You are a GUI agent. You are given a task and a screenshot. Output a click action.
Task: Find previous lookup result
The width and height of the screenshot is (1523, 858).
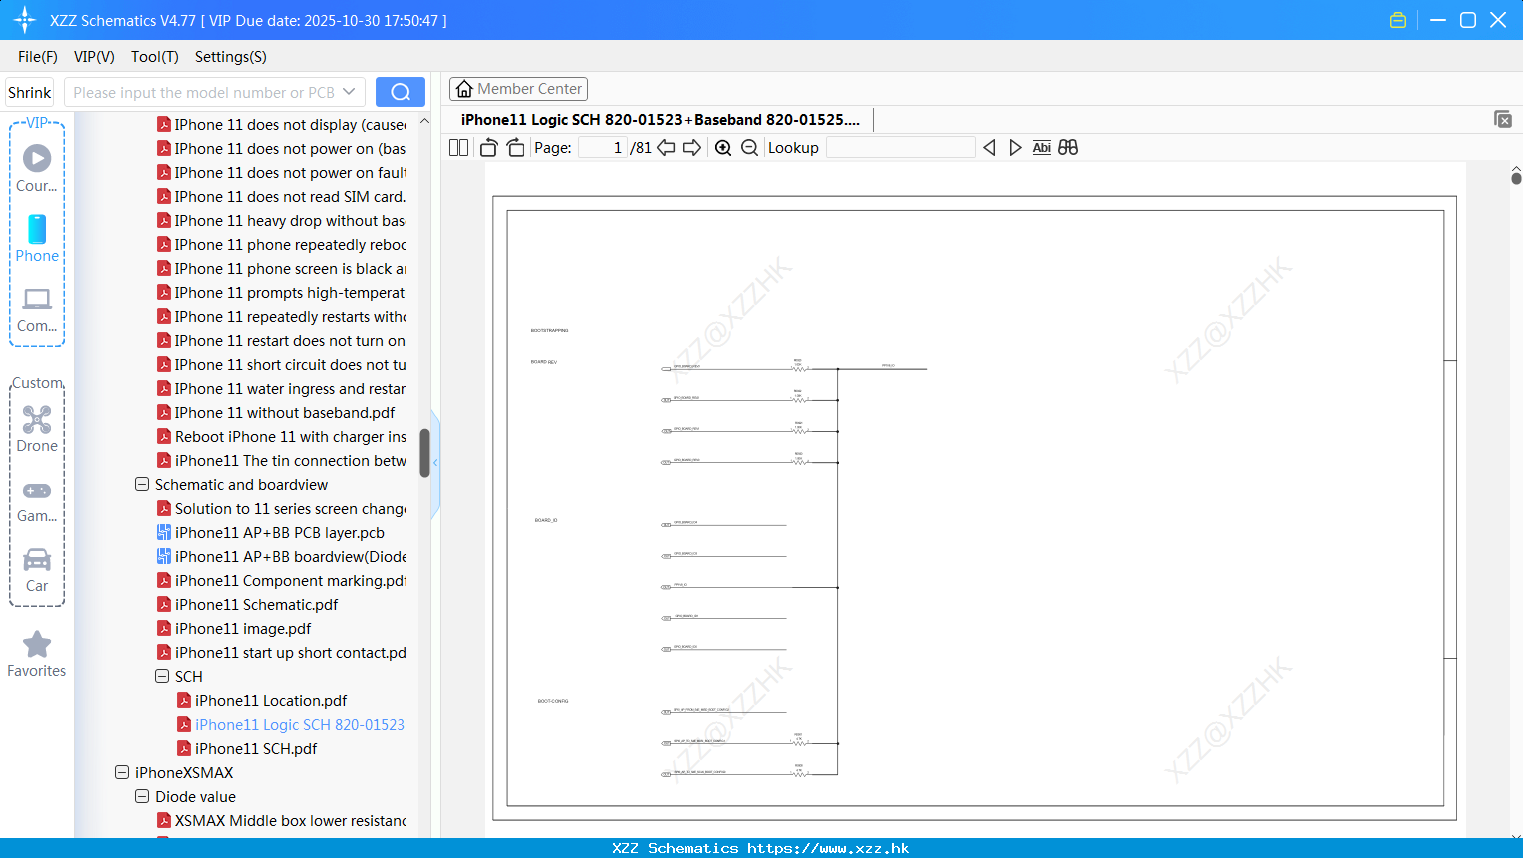(x=989, y=148)
